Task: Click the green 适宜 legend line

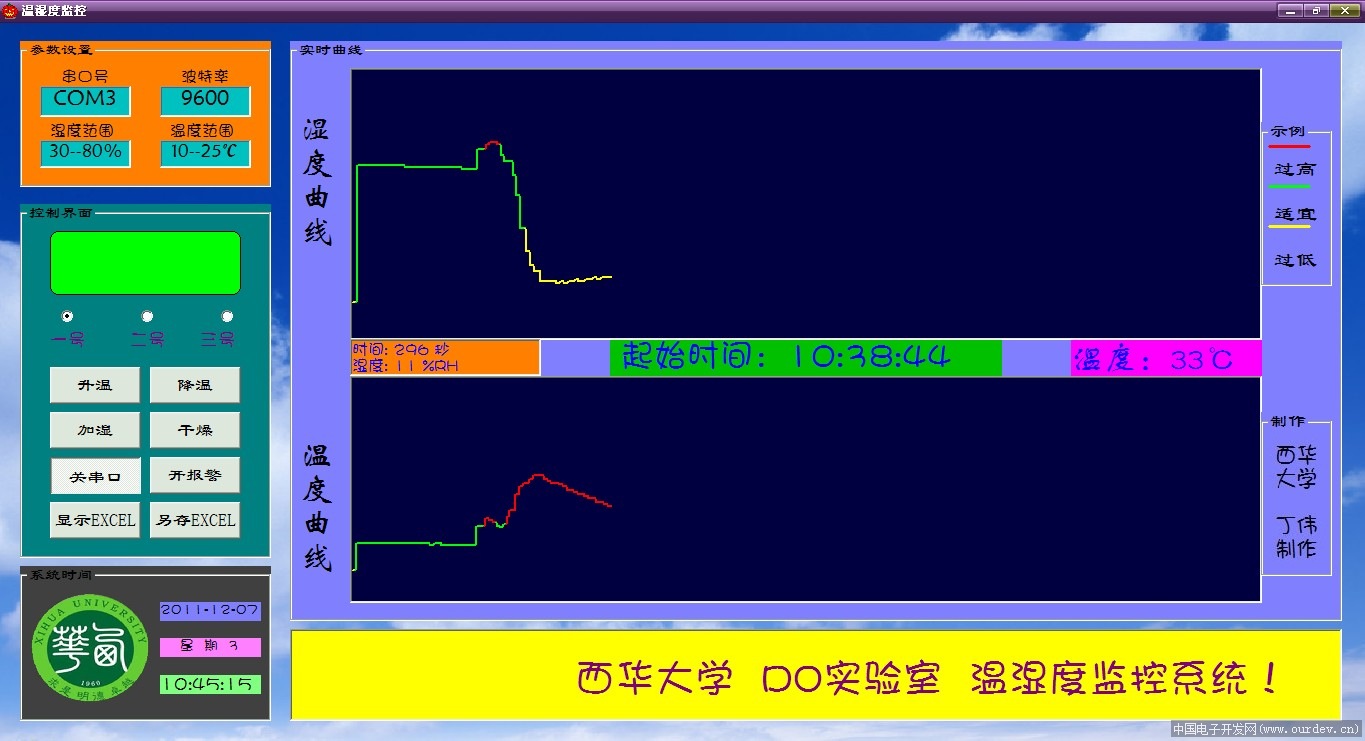Action: pyautogui.click(x=1289, y=186)
